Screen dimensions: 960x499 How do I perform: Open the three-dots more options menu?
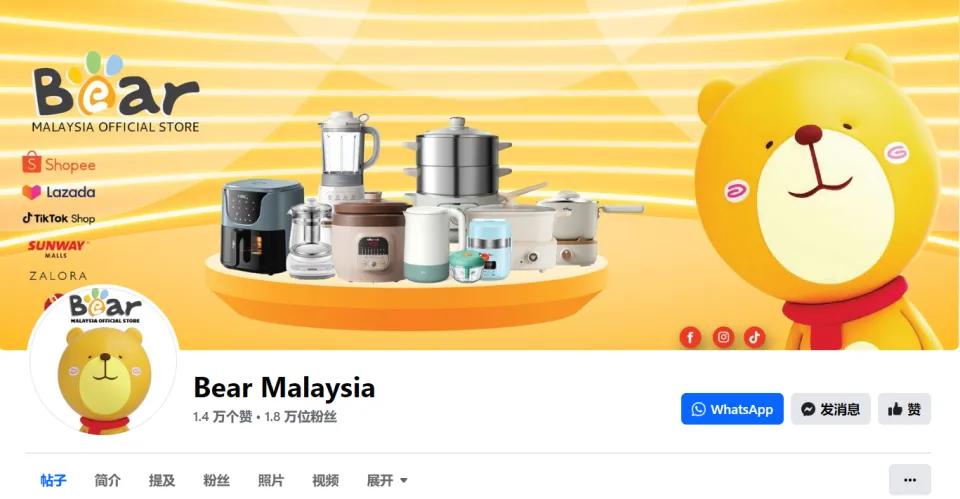click(910, 480)
